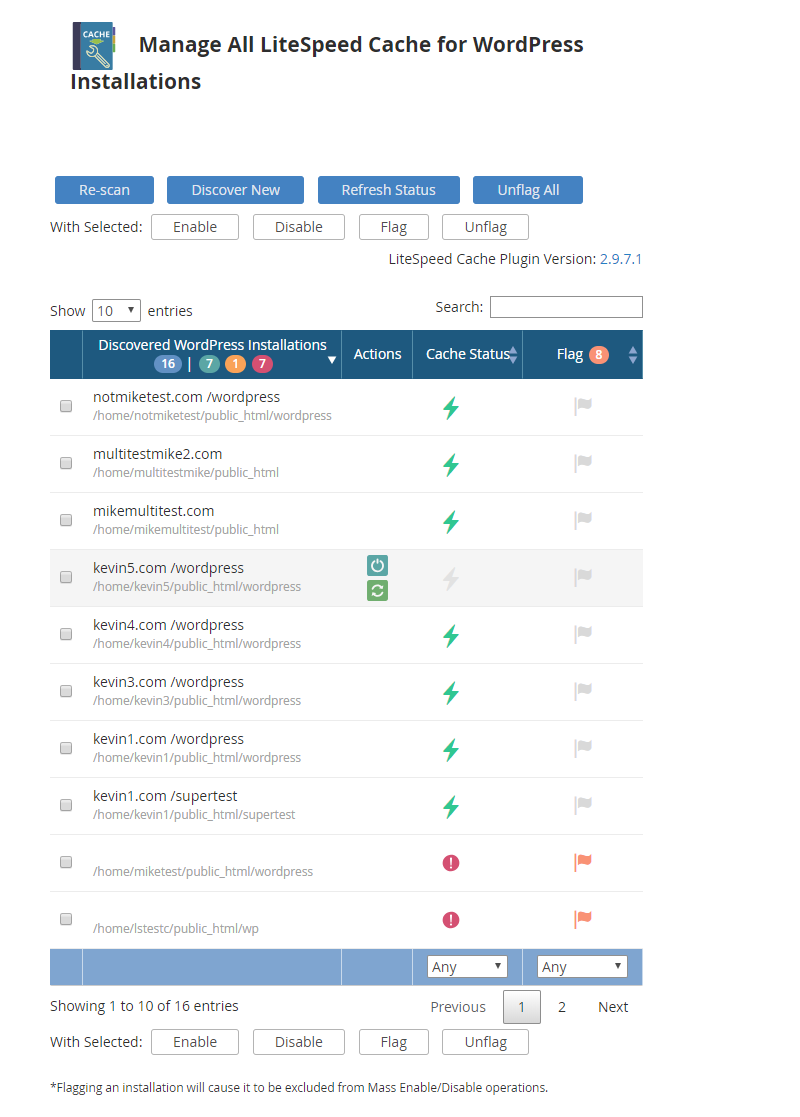Click the green lightning cache status icon for kevin4.com
The width and height of the screenshot is (800, 1117).
[450, 633]
